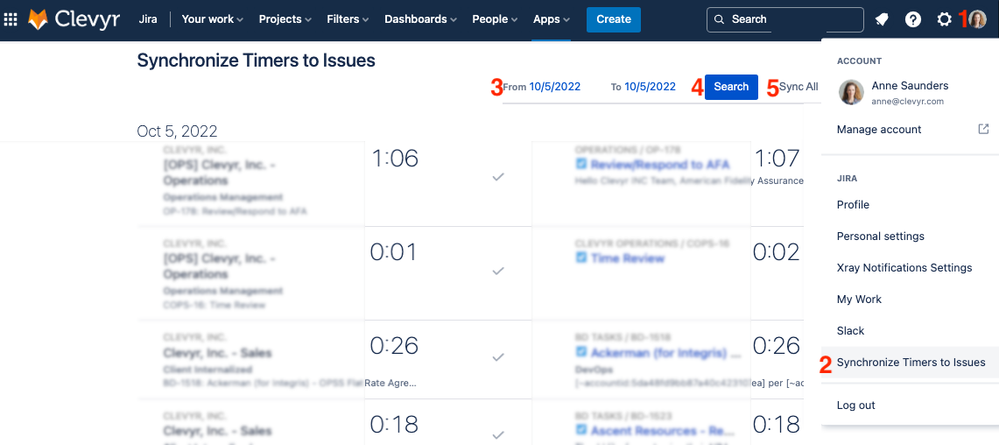This screenshot has height=445, width=999.
Task: Click Sync All
Action: click(799, 87)
